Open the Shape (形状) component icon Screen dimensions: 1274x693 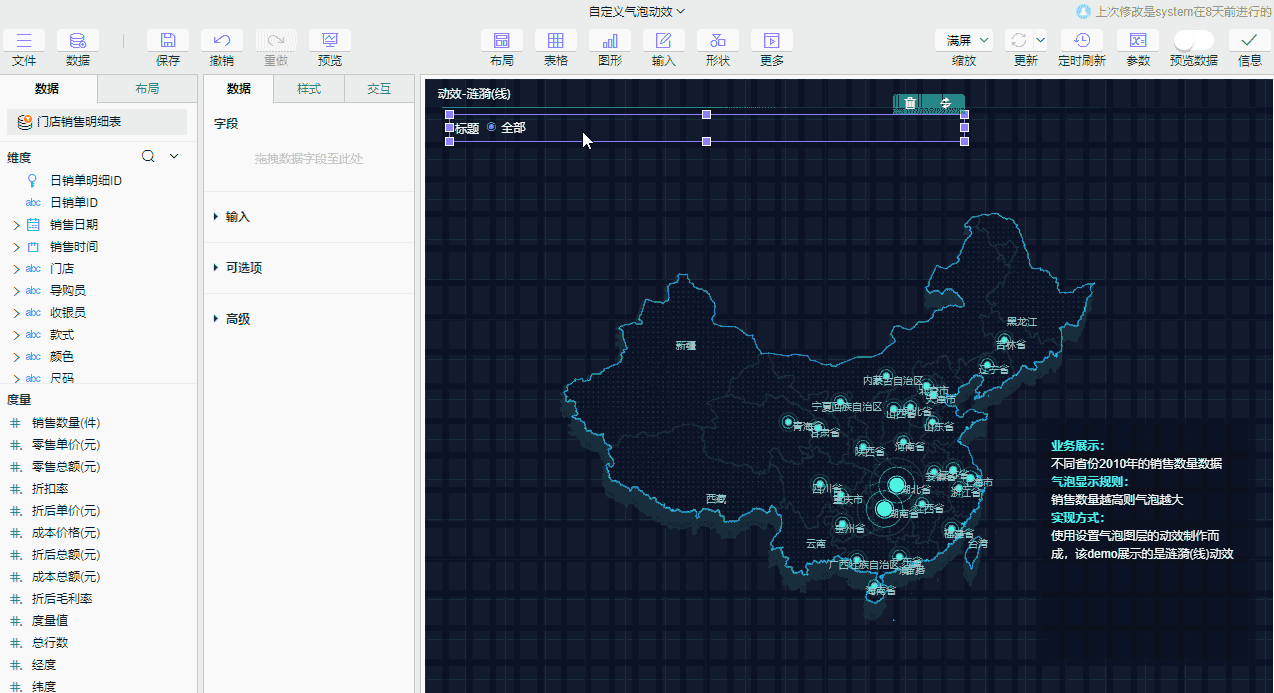[717, 41]
